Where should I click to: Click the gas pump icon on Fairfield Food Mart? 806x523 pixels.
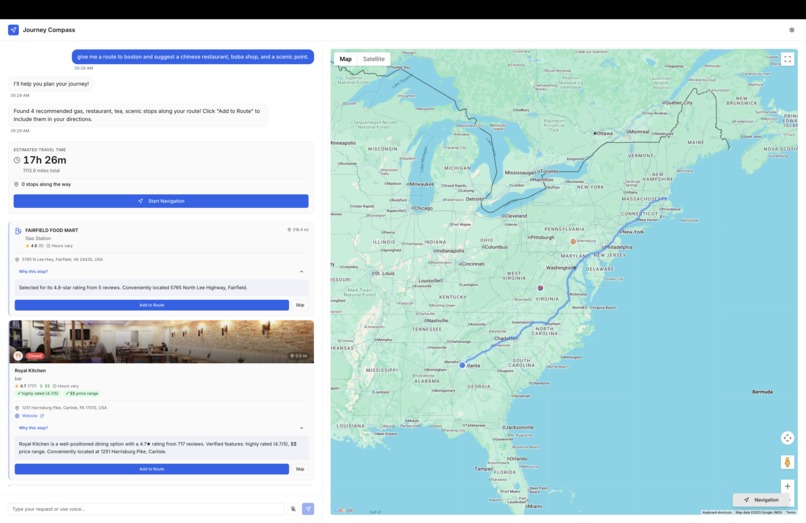[x=18, y=231]
